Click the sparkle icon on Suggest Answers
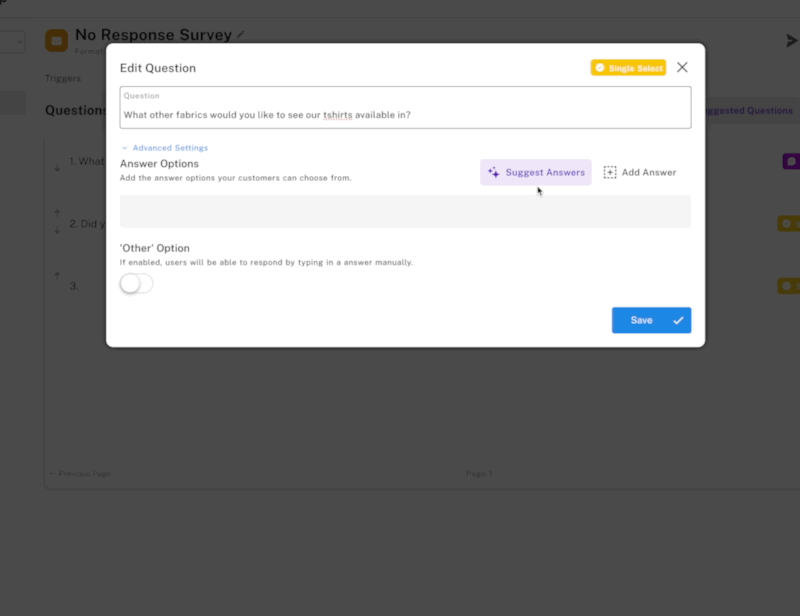This screenshot has width=800, height=616. pos(493,172)
